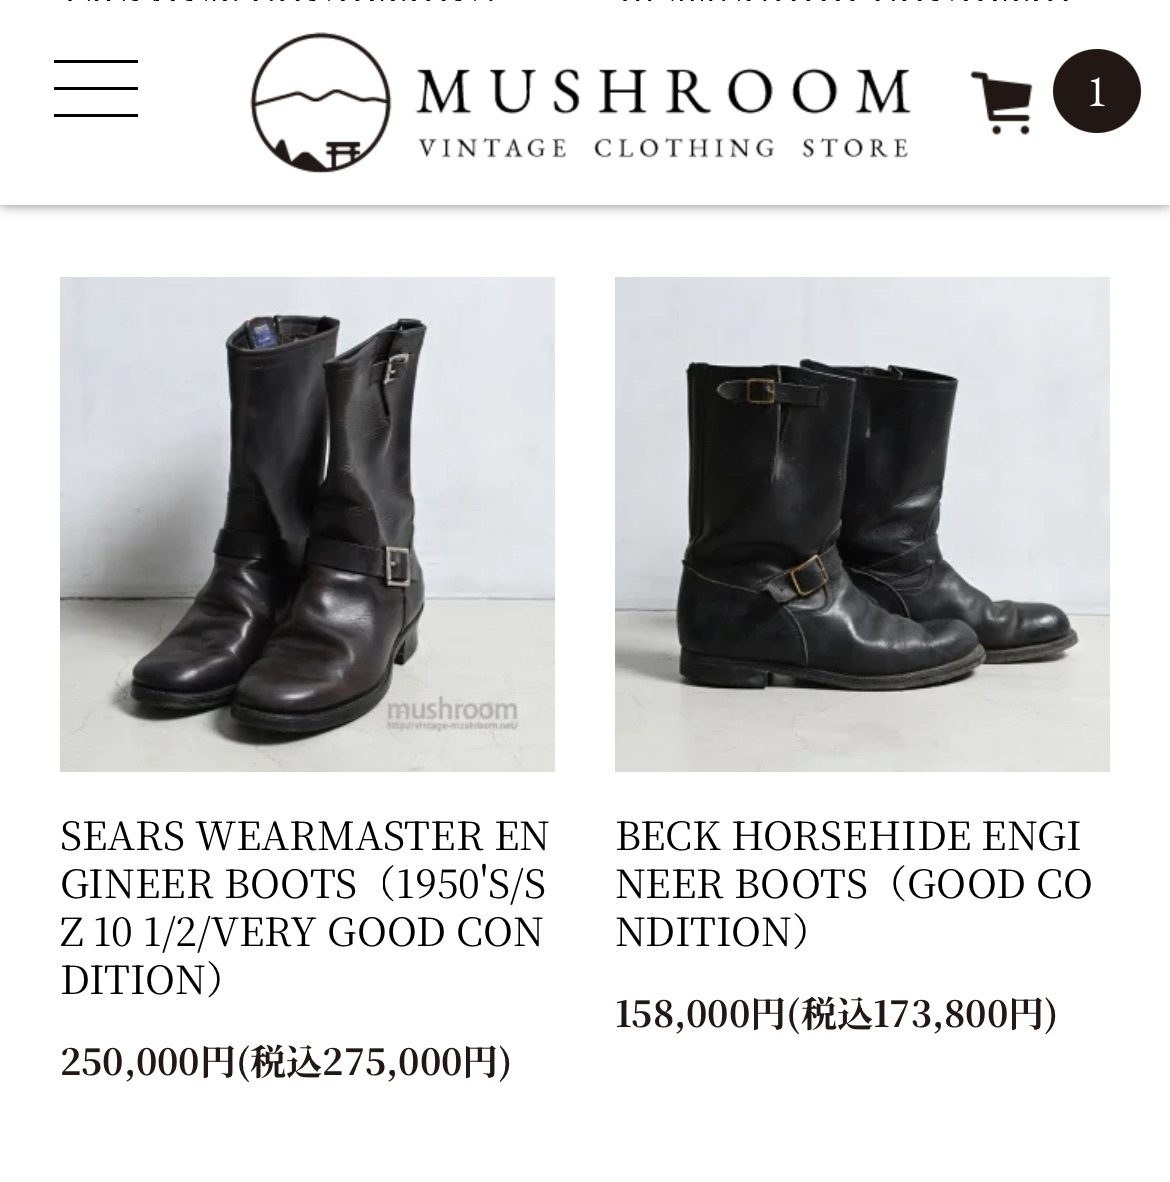Open the Beck Horsehide Engineer Boots title
The width and height of the screenshot is (1170, 1182).
[x=853, y=884]
